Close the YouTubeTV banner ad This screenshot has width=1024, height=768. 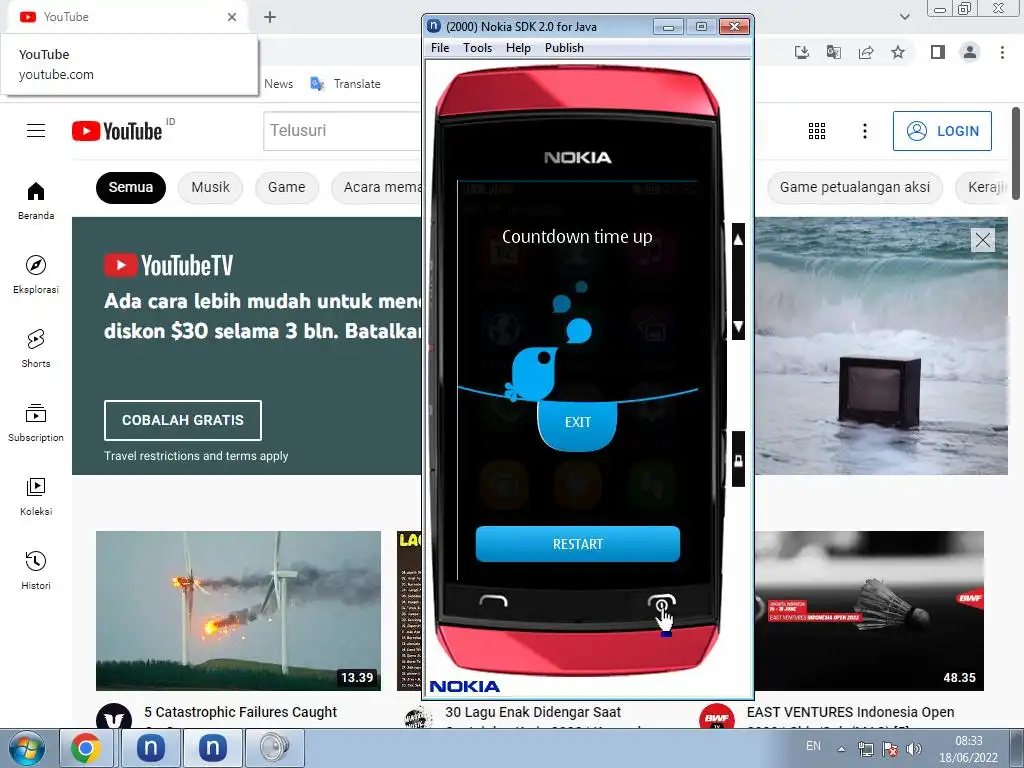click(983, 240)
